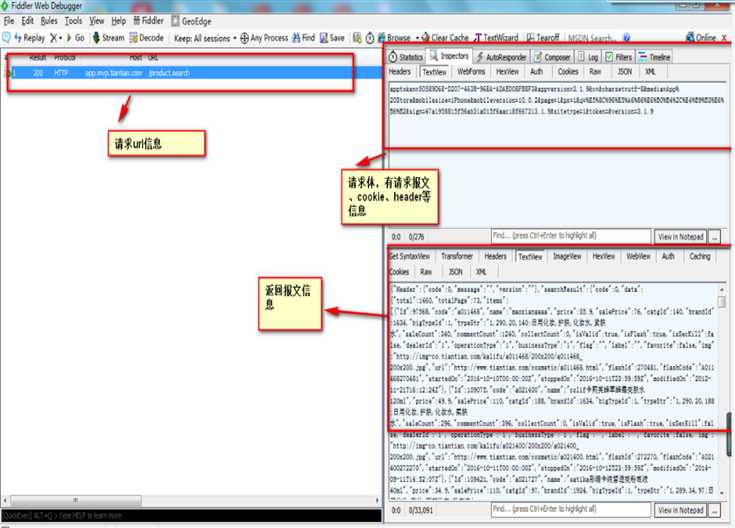This screenshot has width=735, height=528.
Task: Select response WebView tab
Action: click(638, 256)
